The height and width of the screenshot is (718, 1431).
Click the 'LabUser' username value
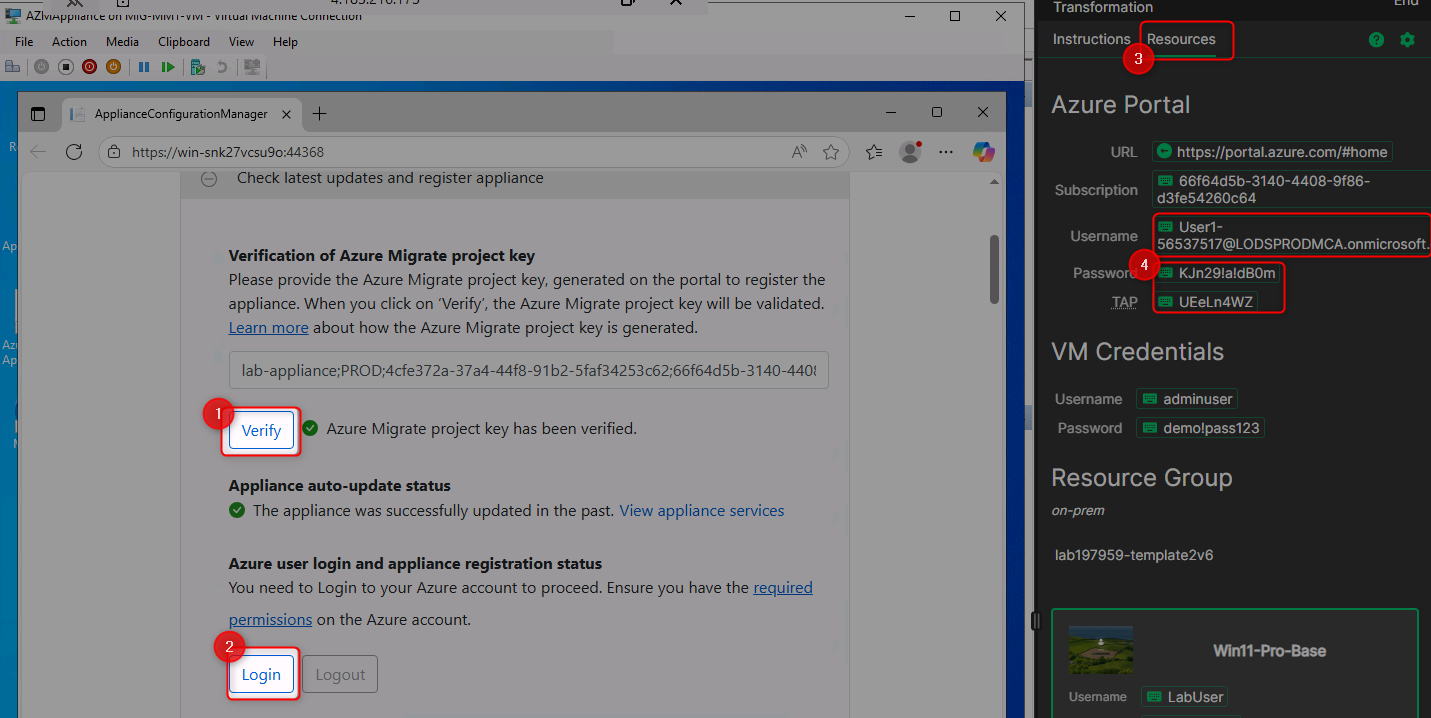coord(1185,697)
